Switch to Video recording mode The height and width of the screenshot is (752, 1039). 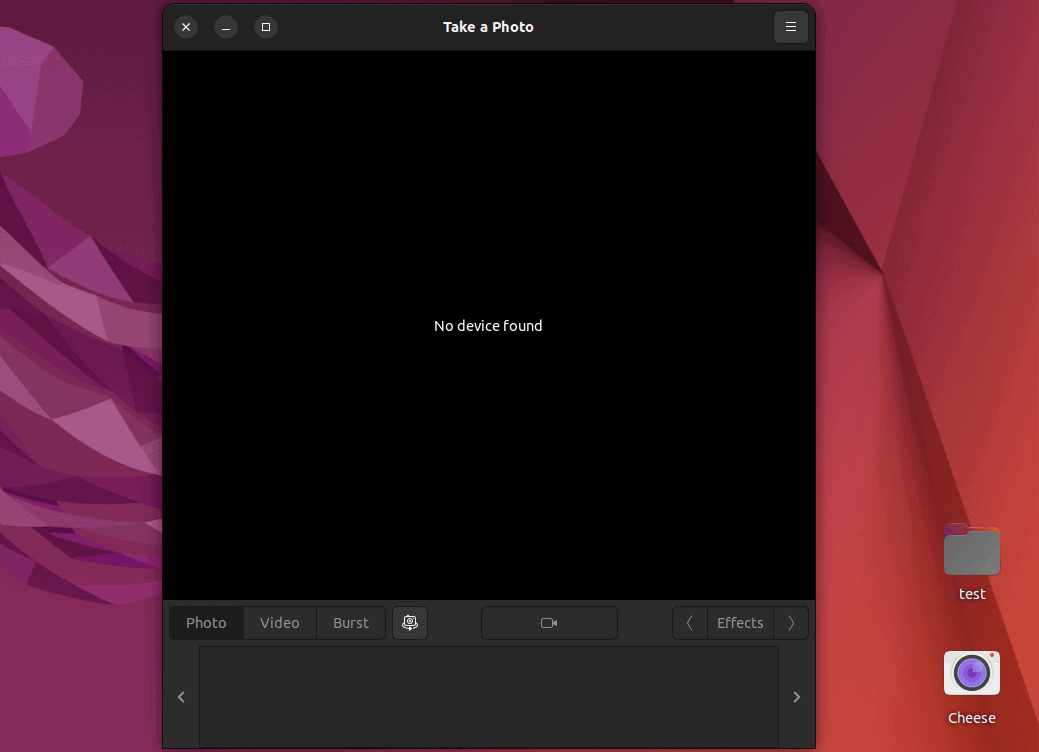280,622
